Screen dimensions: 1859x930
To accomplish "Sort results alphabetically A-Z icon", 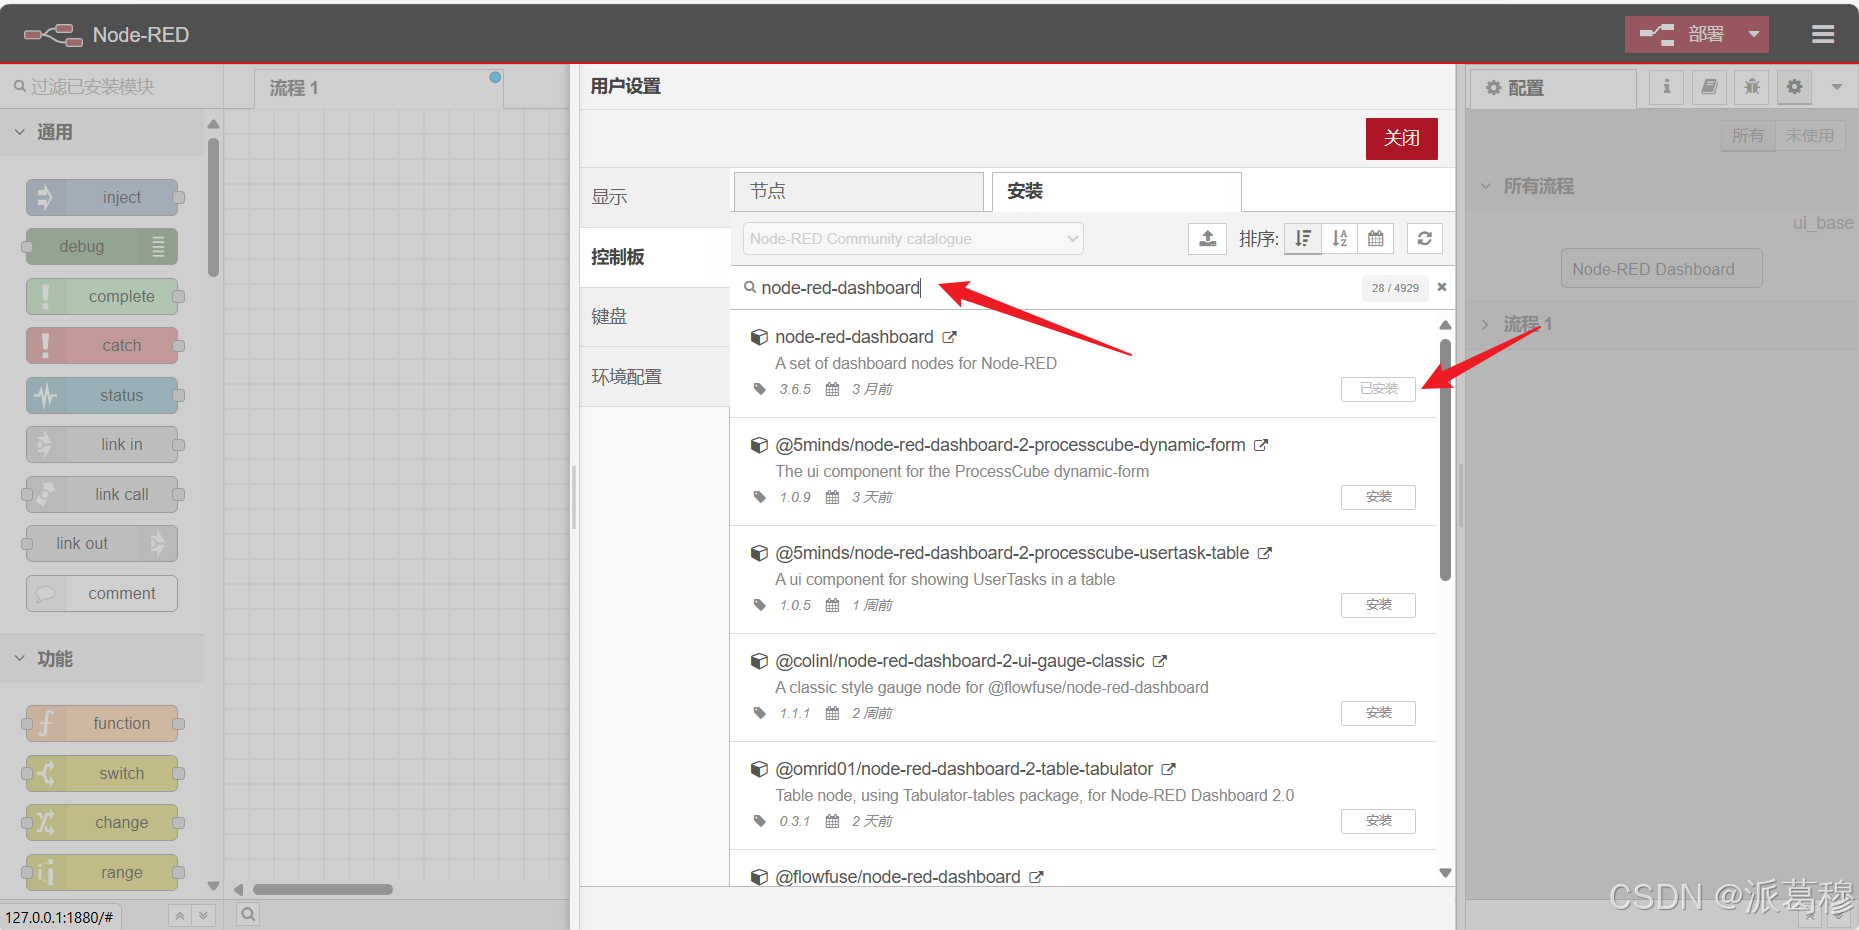I will coord(1339,238).
